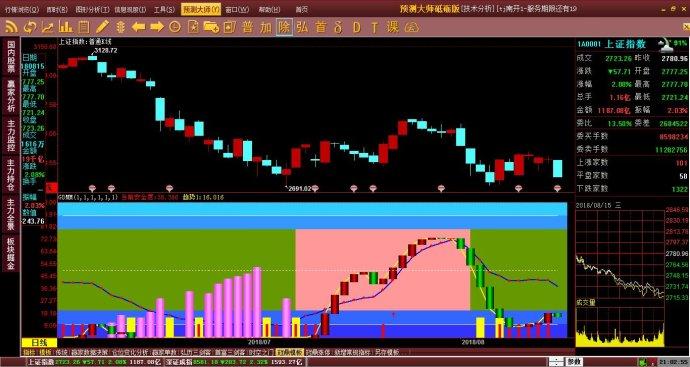
Task: Click the white spinner control in status bar
Action: [x=557, y=362]
